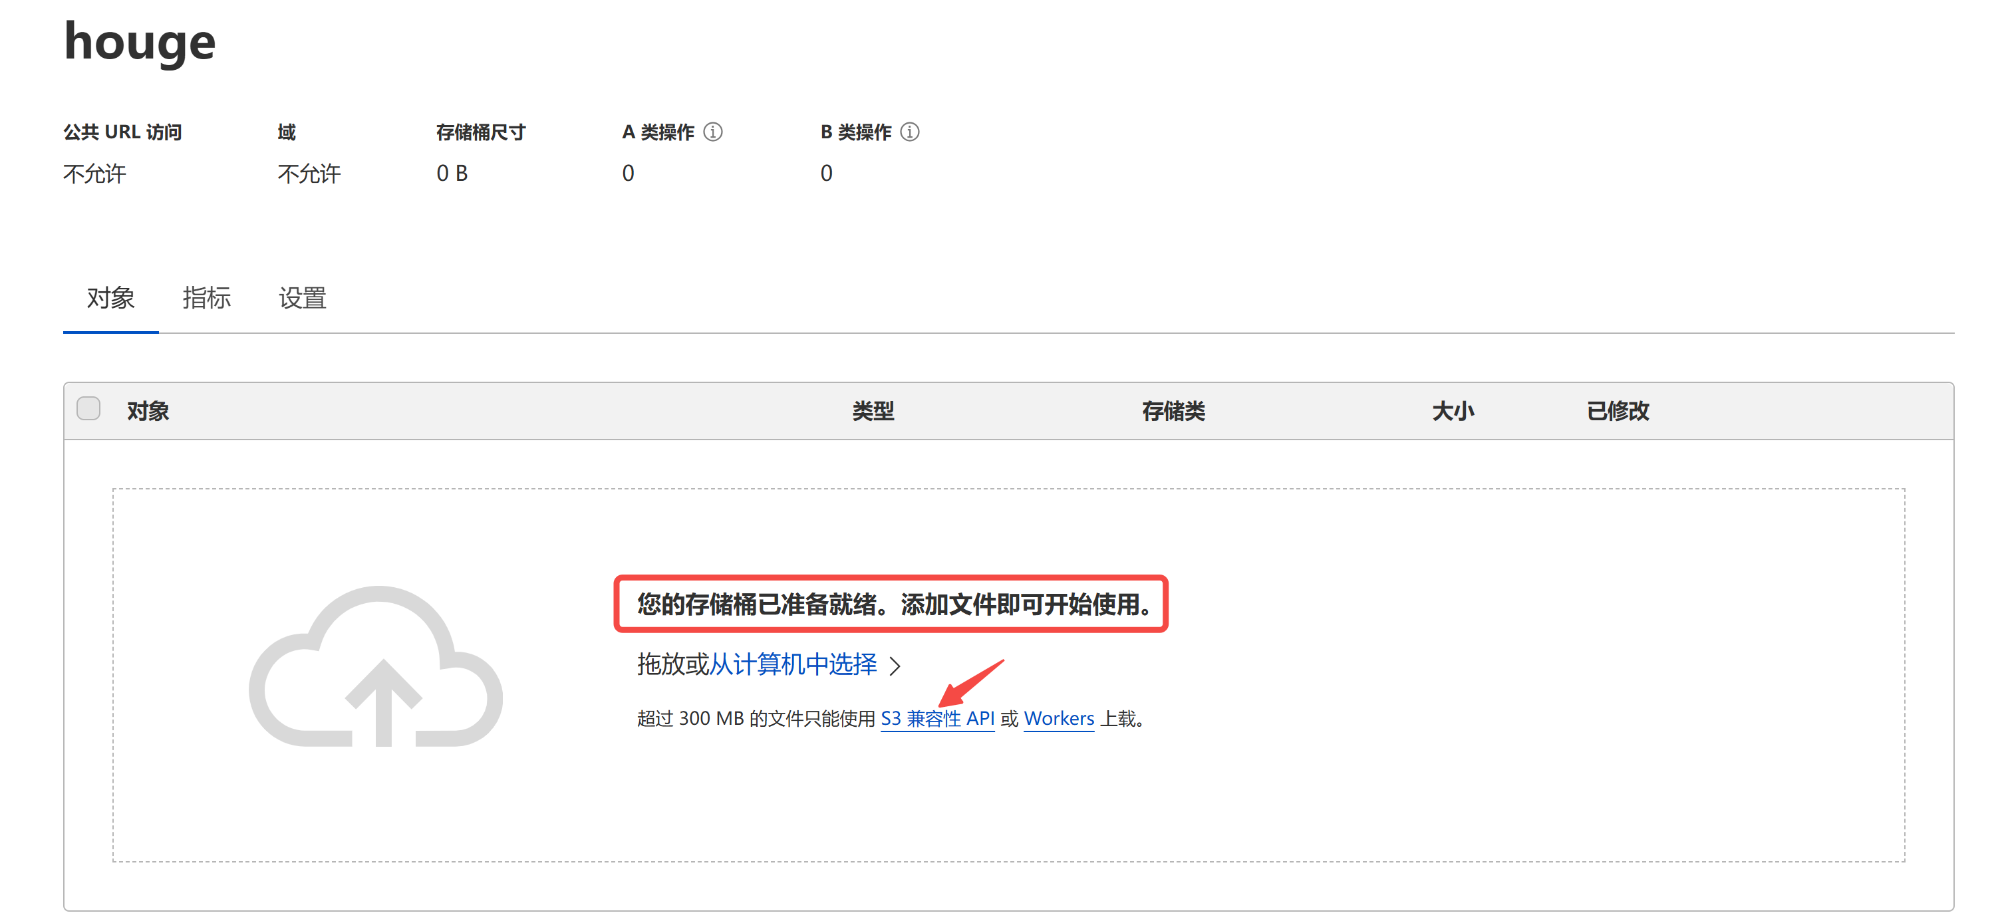Click the 存储桶尺寸 label

[x=481, y=132]
